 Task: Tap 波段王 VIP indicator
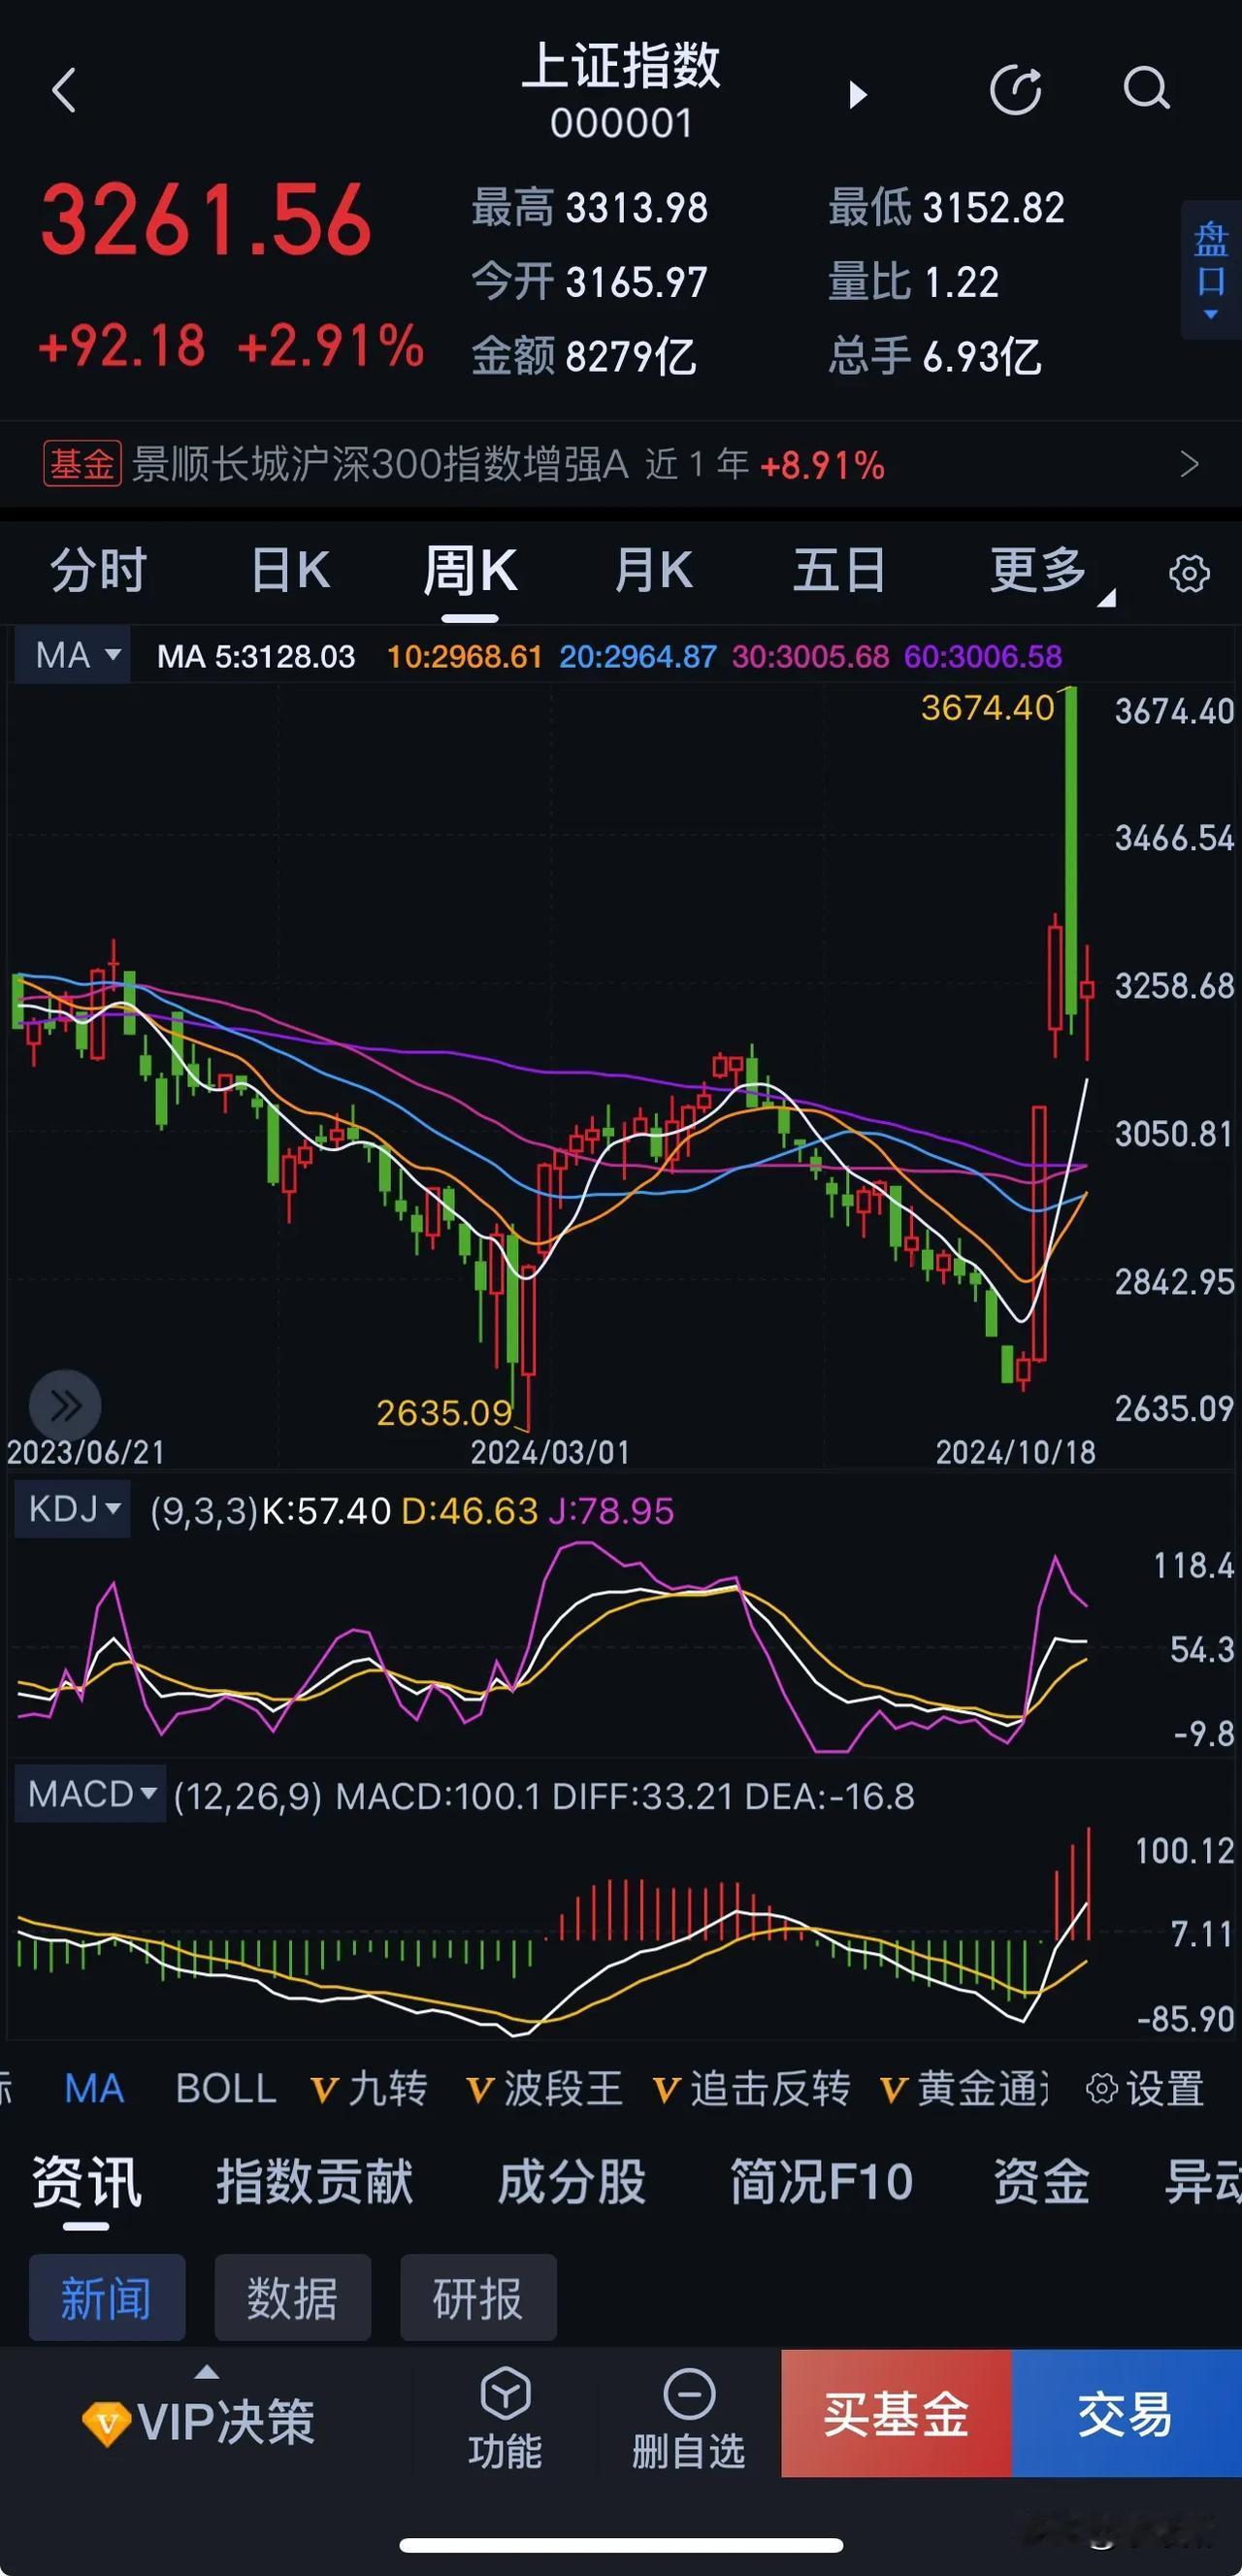[x=545, y=2089]
